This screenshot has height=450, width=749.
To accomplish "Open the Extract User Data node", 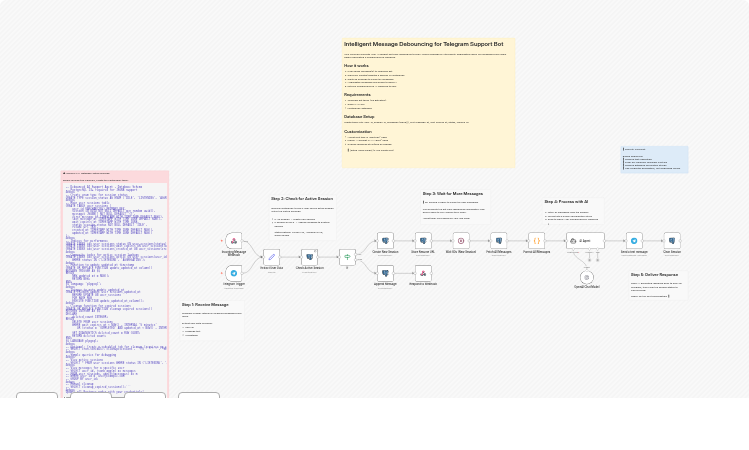I will point(271,256).
